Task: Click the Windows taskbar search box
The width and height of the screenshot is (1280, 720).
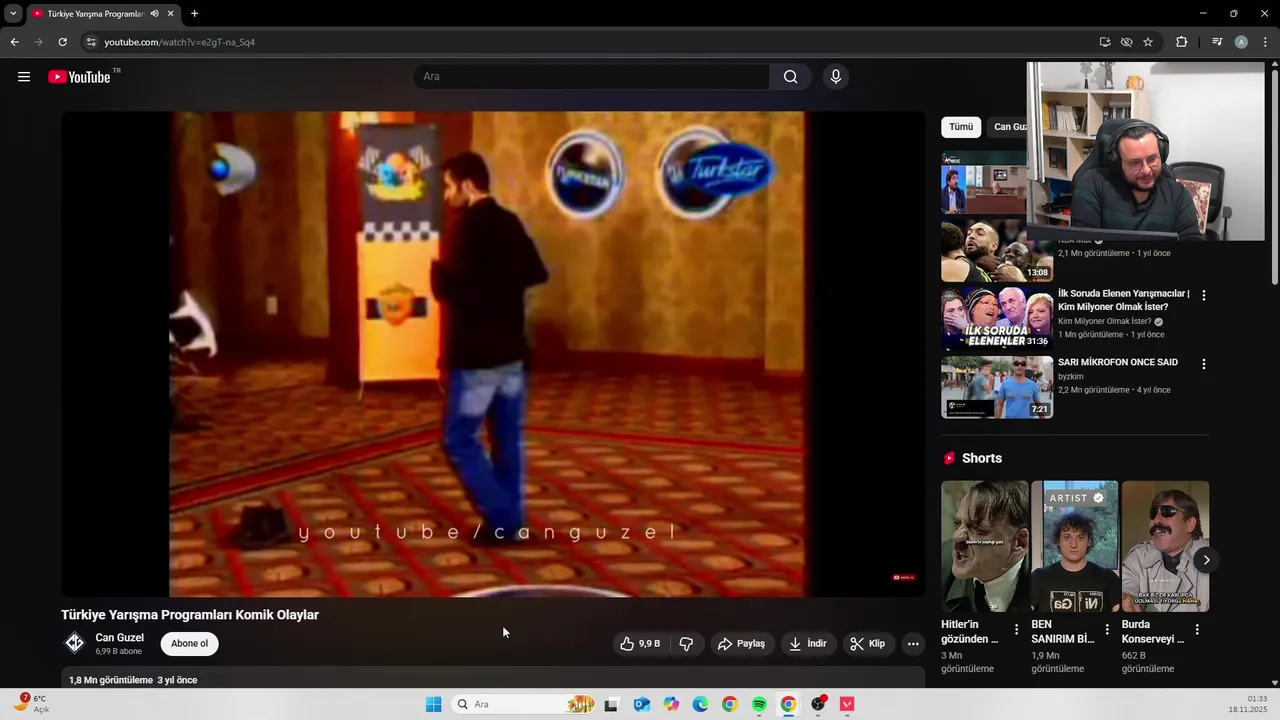Action: click(523, 704)
